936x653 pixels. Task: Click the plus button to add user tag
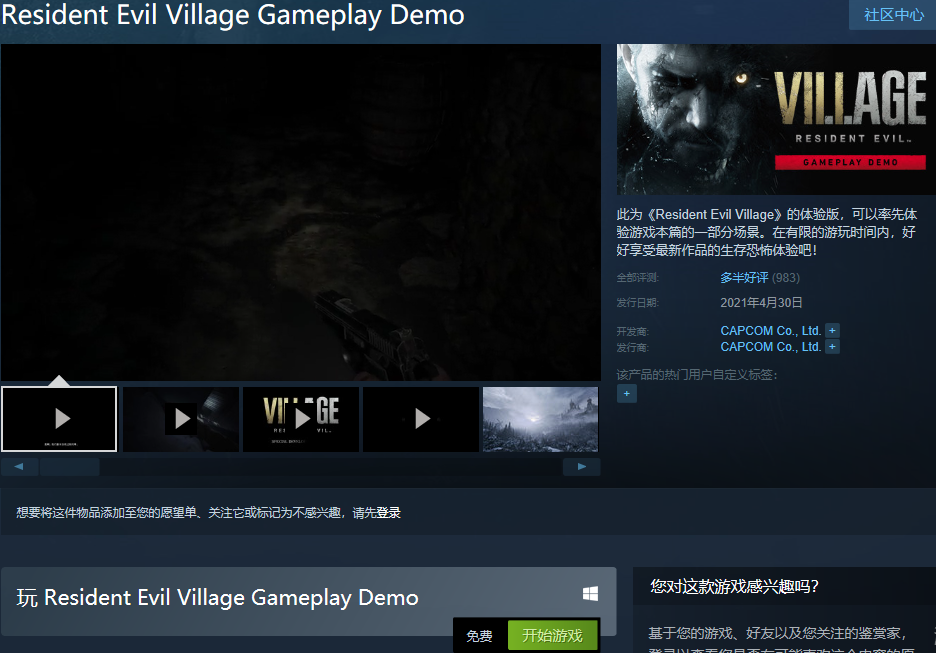coord(627,394)
